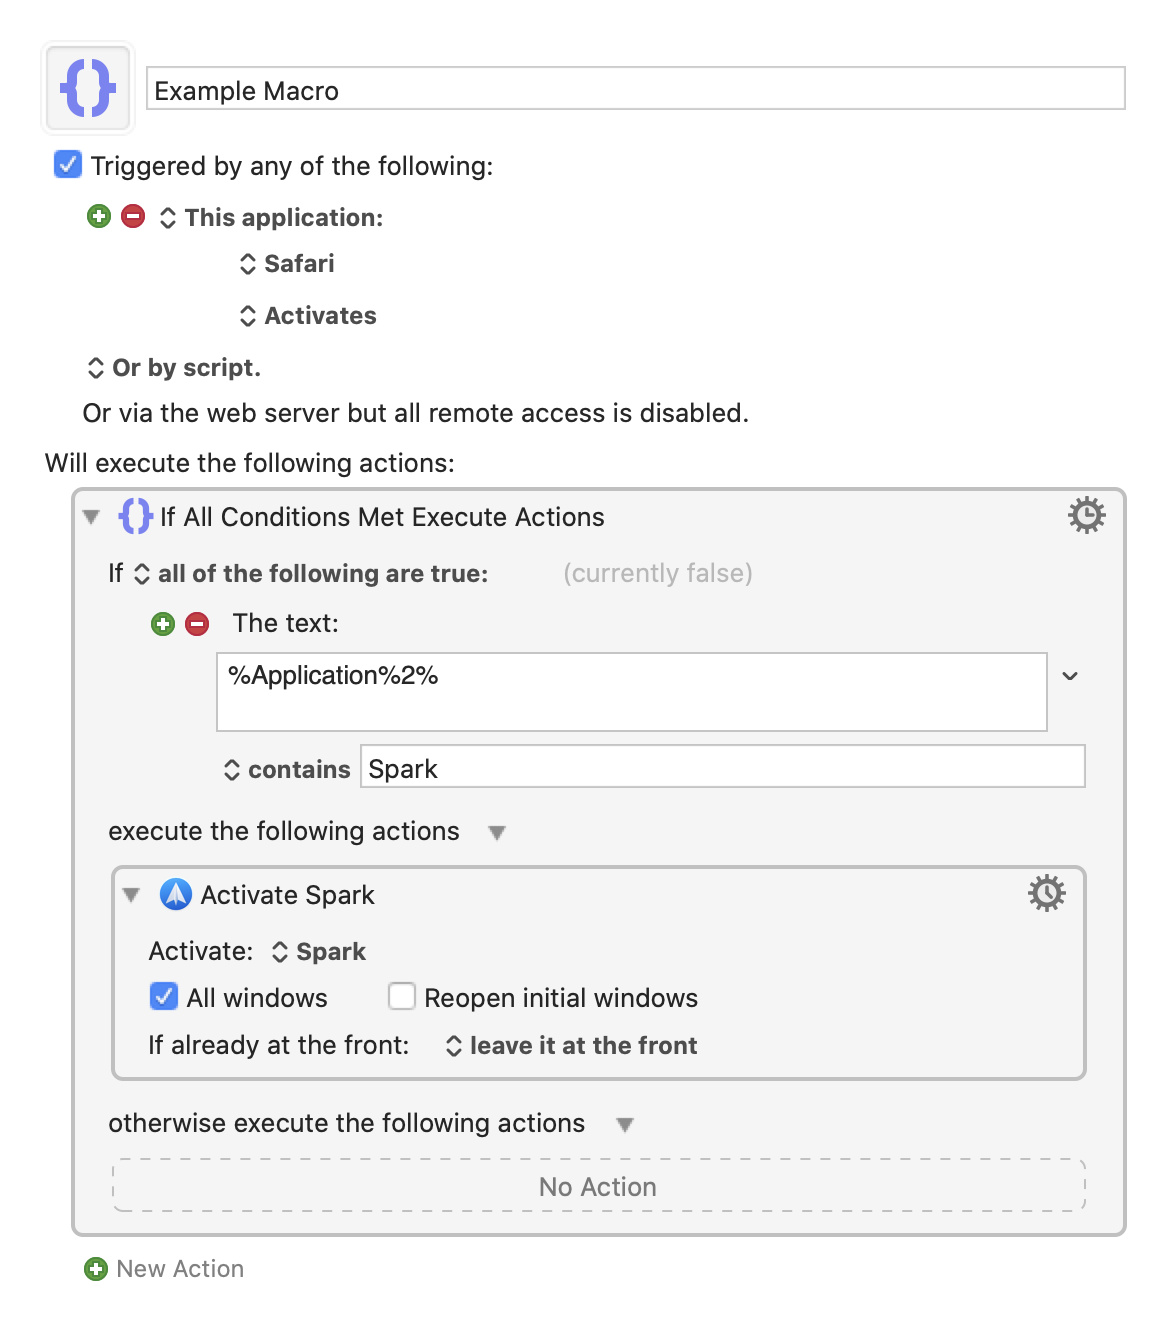Open token insert chevron beside text field
1168x1322 pixels.
pos(1070,676)
